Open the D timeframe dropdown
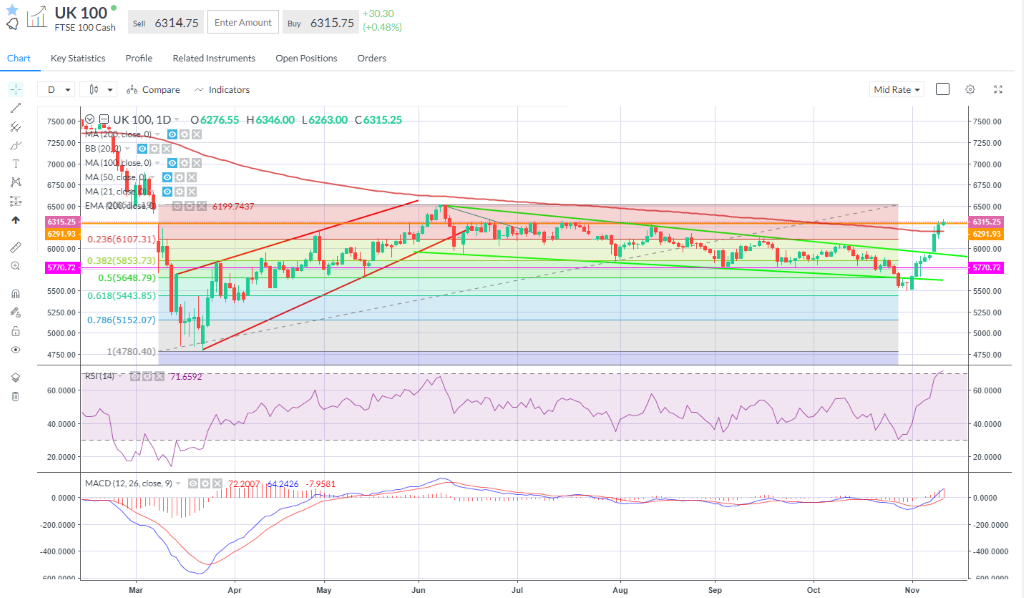The image size is (1024, 598). pos(56,89)
